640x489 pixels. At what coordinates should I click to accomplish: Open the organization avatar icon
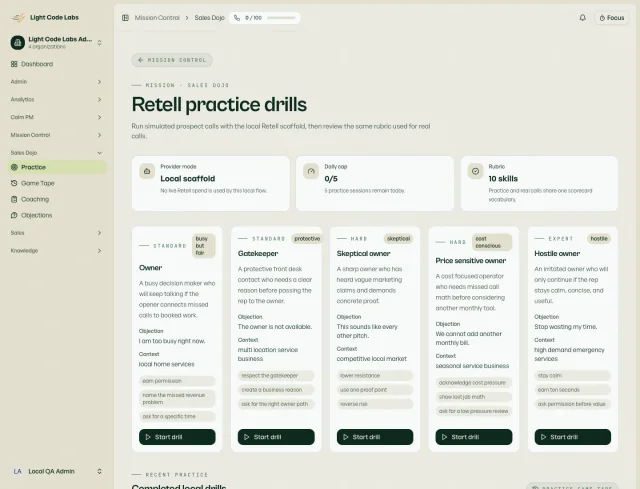click(x=18, y=42)
